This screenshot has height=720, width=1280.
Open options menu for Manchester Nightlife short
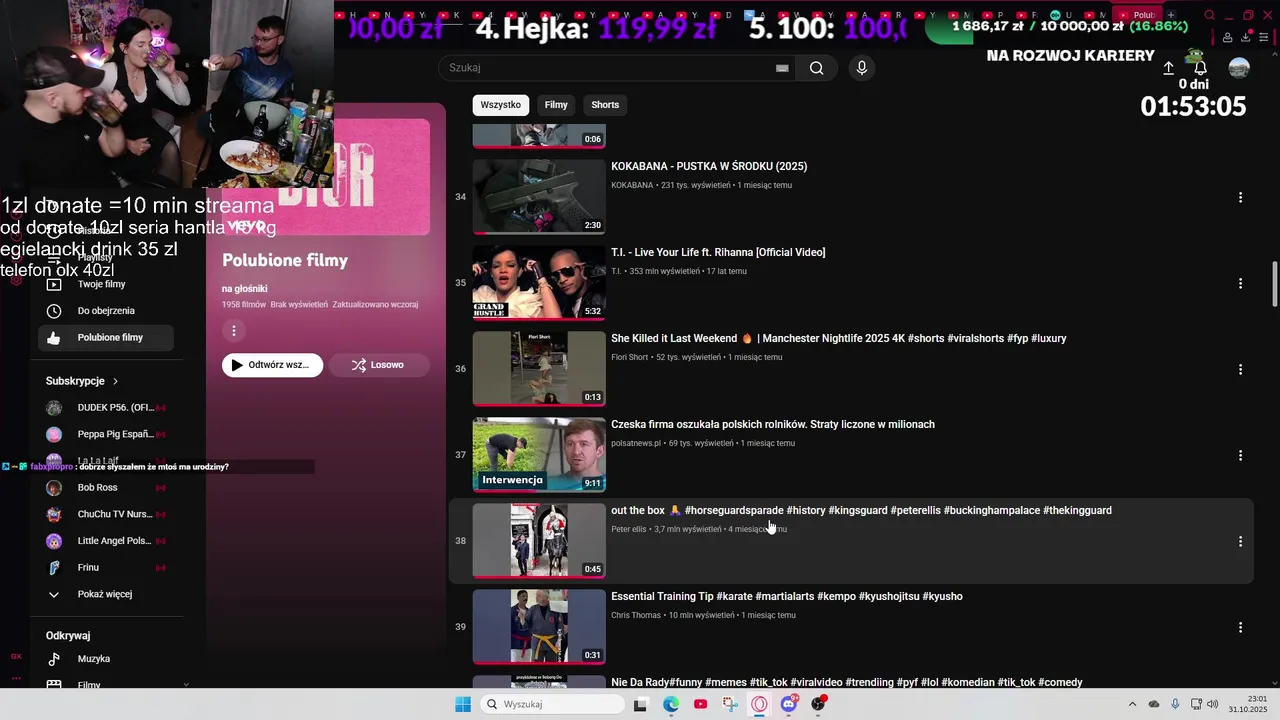pos(1240,369)
